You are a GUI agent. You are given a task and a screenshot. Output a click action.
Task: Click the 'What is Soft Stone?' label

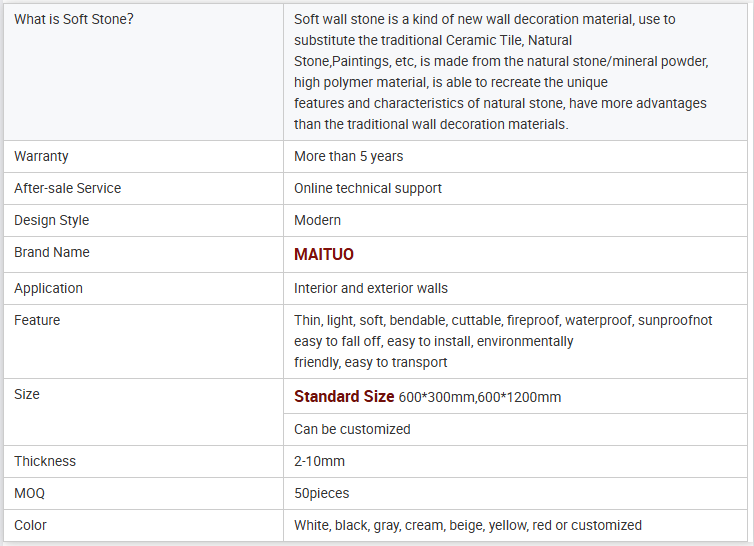coord(73,19)
